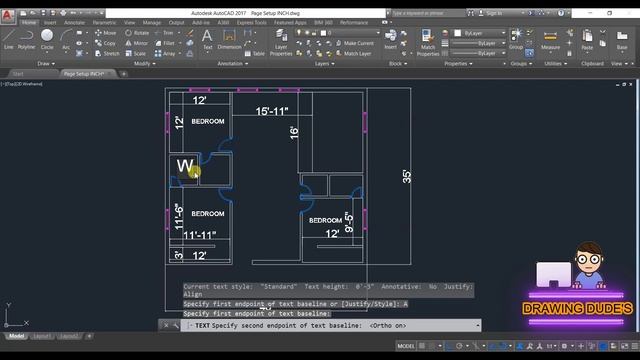The width and height of the screenshot is (640, 360).
Task: Toggle workspace switching gear in status bar
Action: (x=564, y=346)
